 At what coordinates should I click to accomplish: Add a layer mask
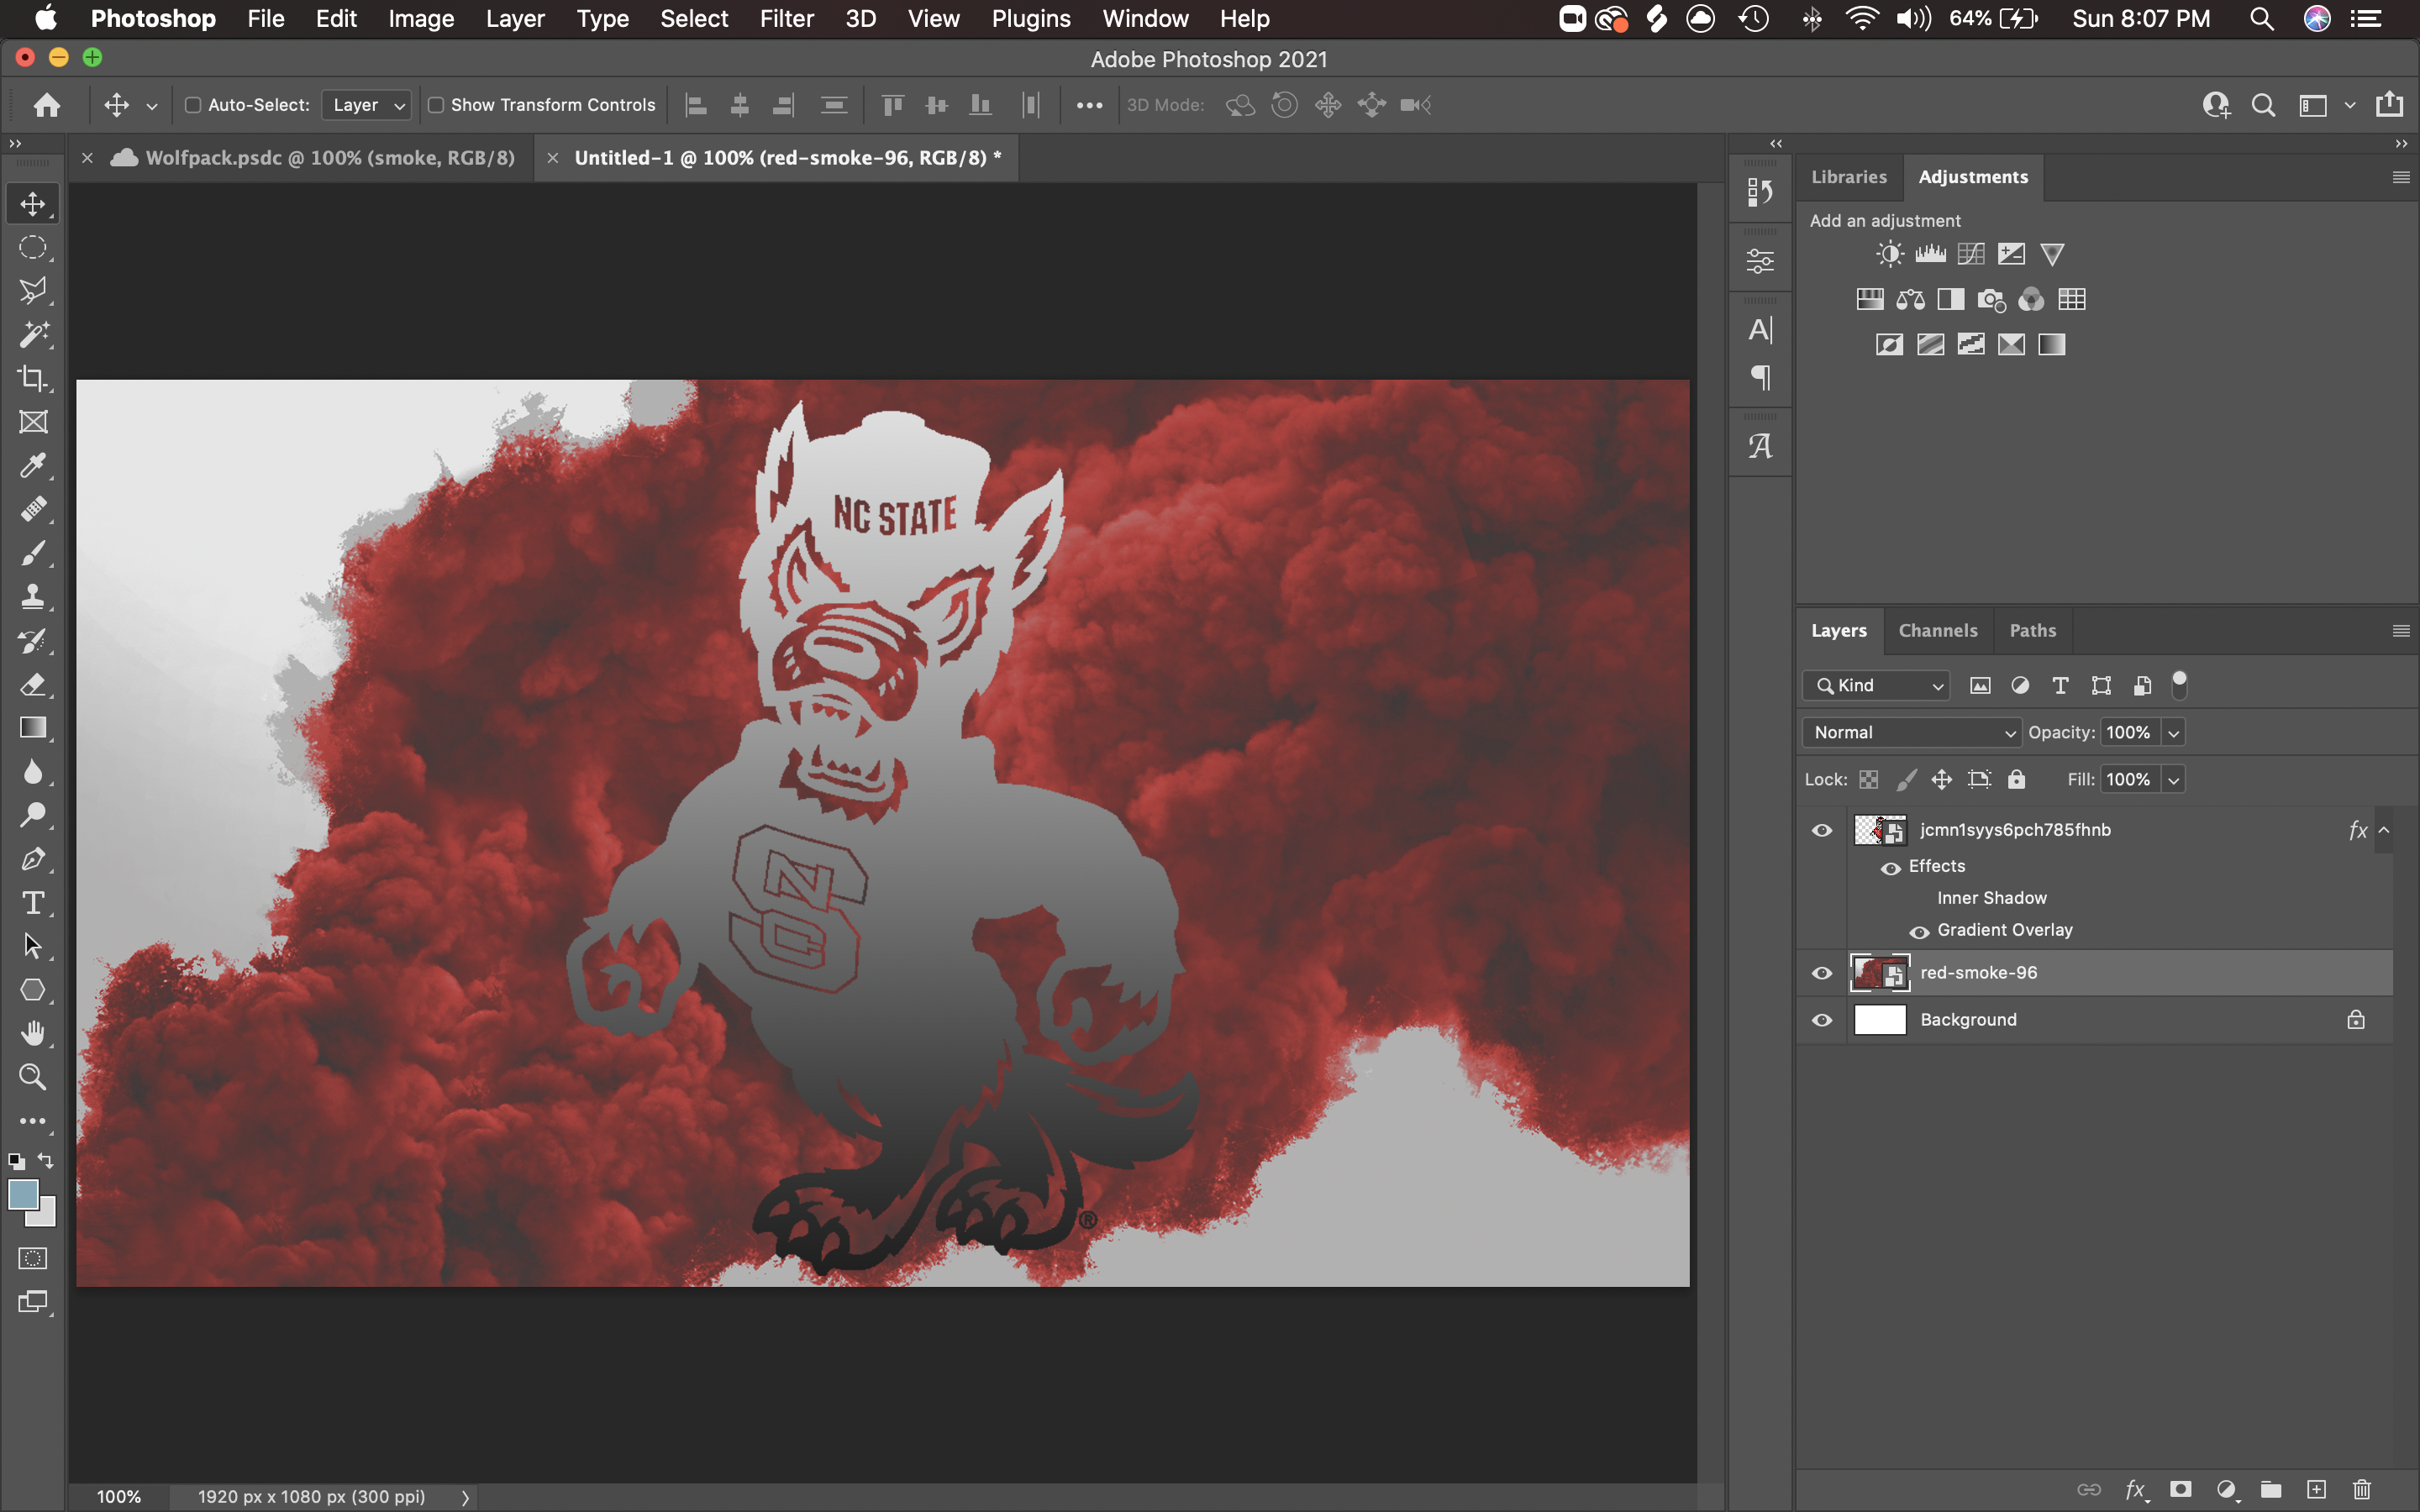pos(2181,1489)
